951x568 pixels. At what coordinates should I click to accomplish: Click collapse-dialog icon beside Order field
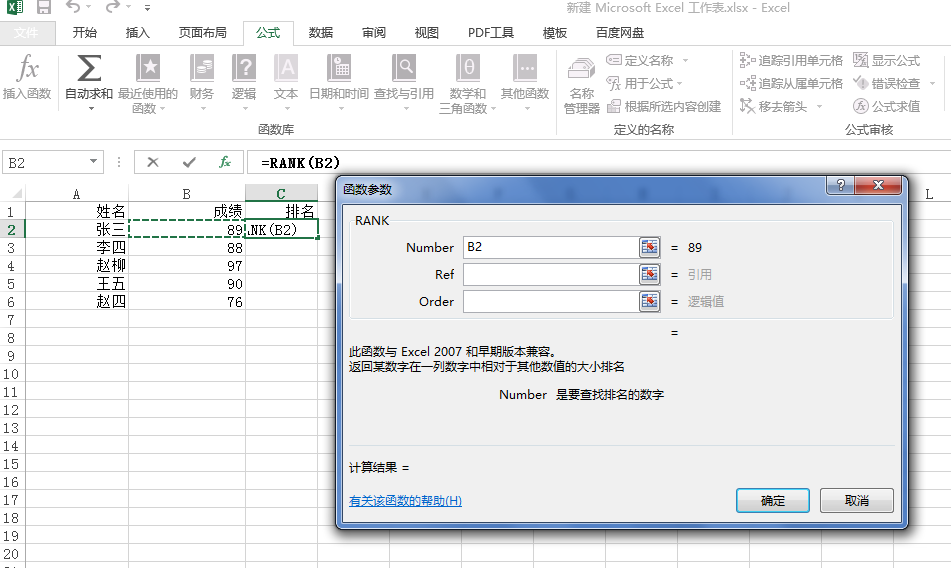tap(650, 301)
